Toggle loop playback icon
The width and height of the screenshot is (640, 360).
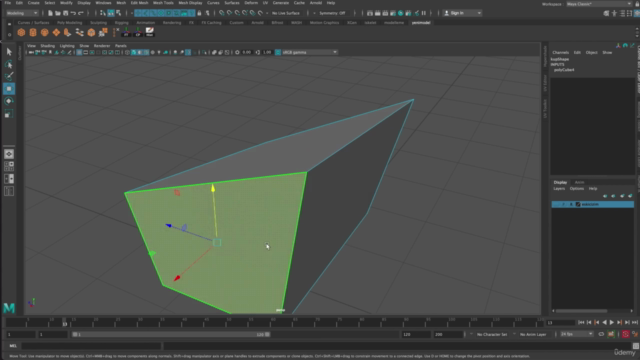[601, 334]
